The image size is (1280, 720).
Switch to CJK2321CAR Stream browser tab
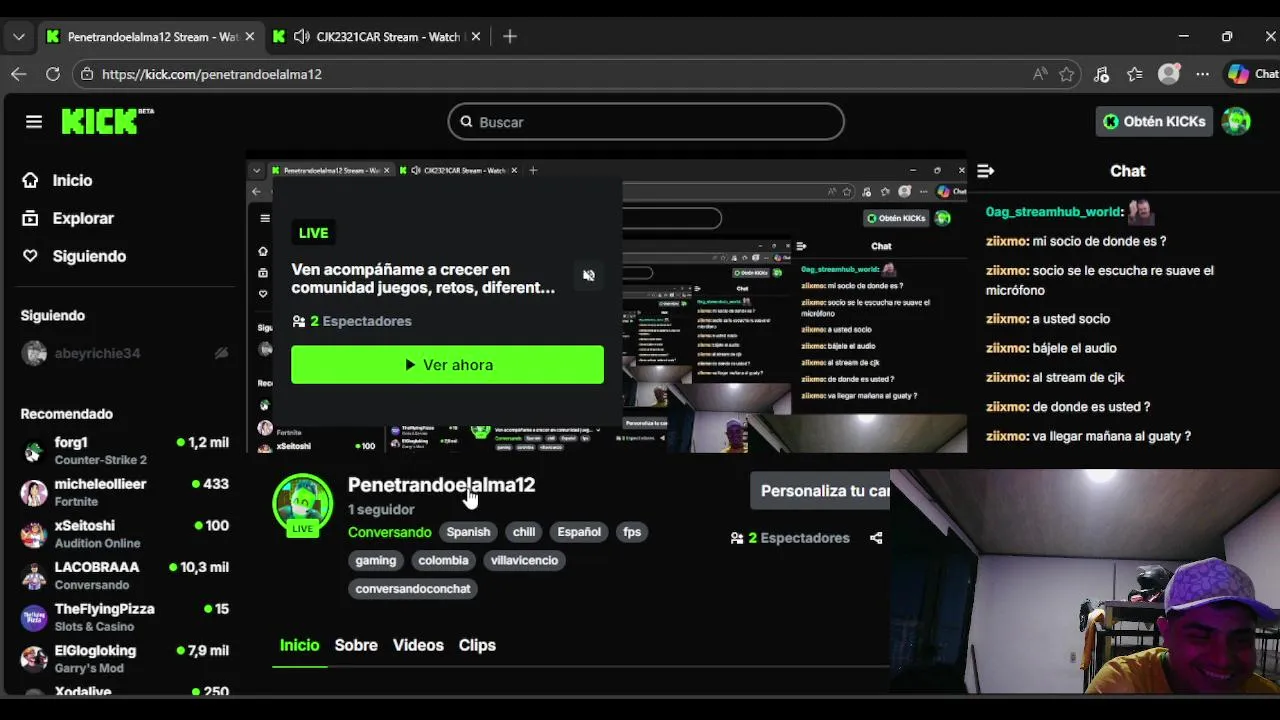[377, 37]
